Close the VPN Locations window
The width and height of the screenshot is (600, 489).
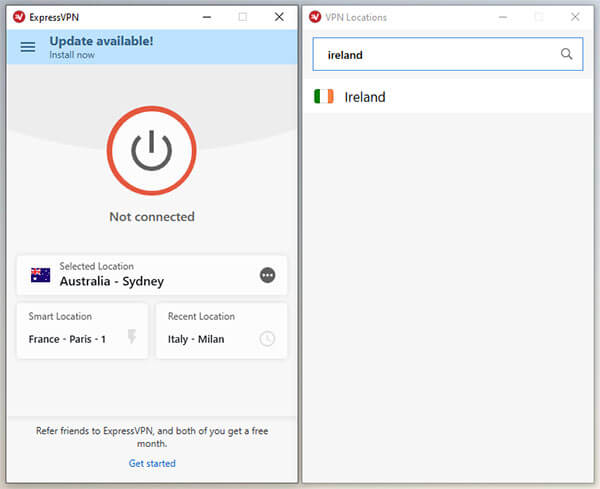point(575,17)
